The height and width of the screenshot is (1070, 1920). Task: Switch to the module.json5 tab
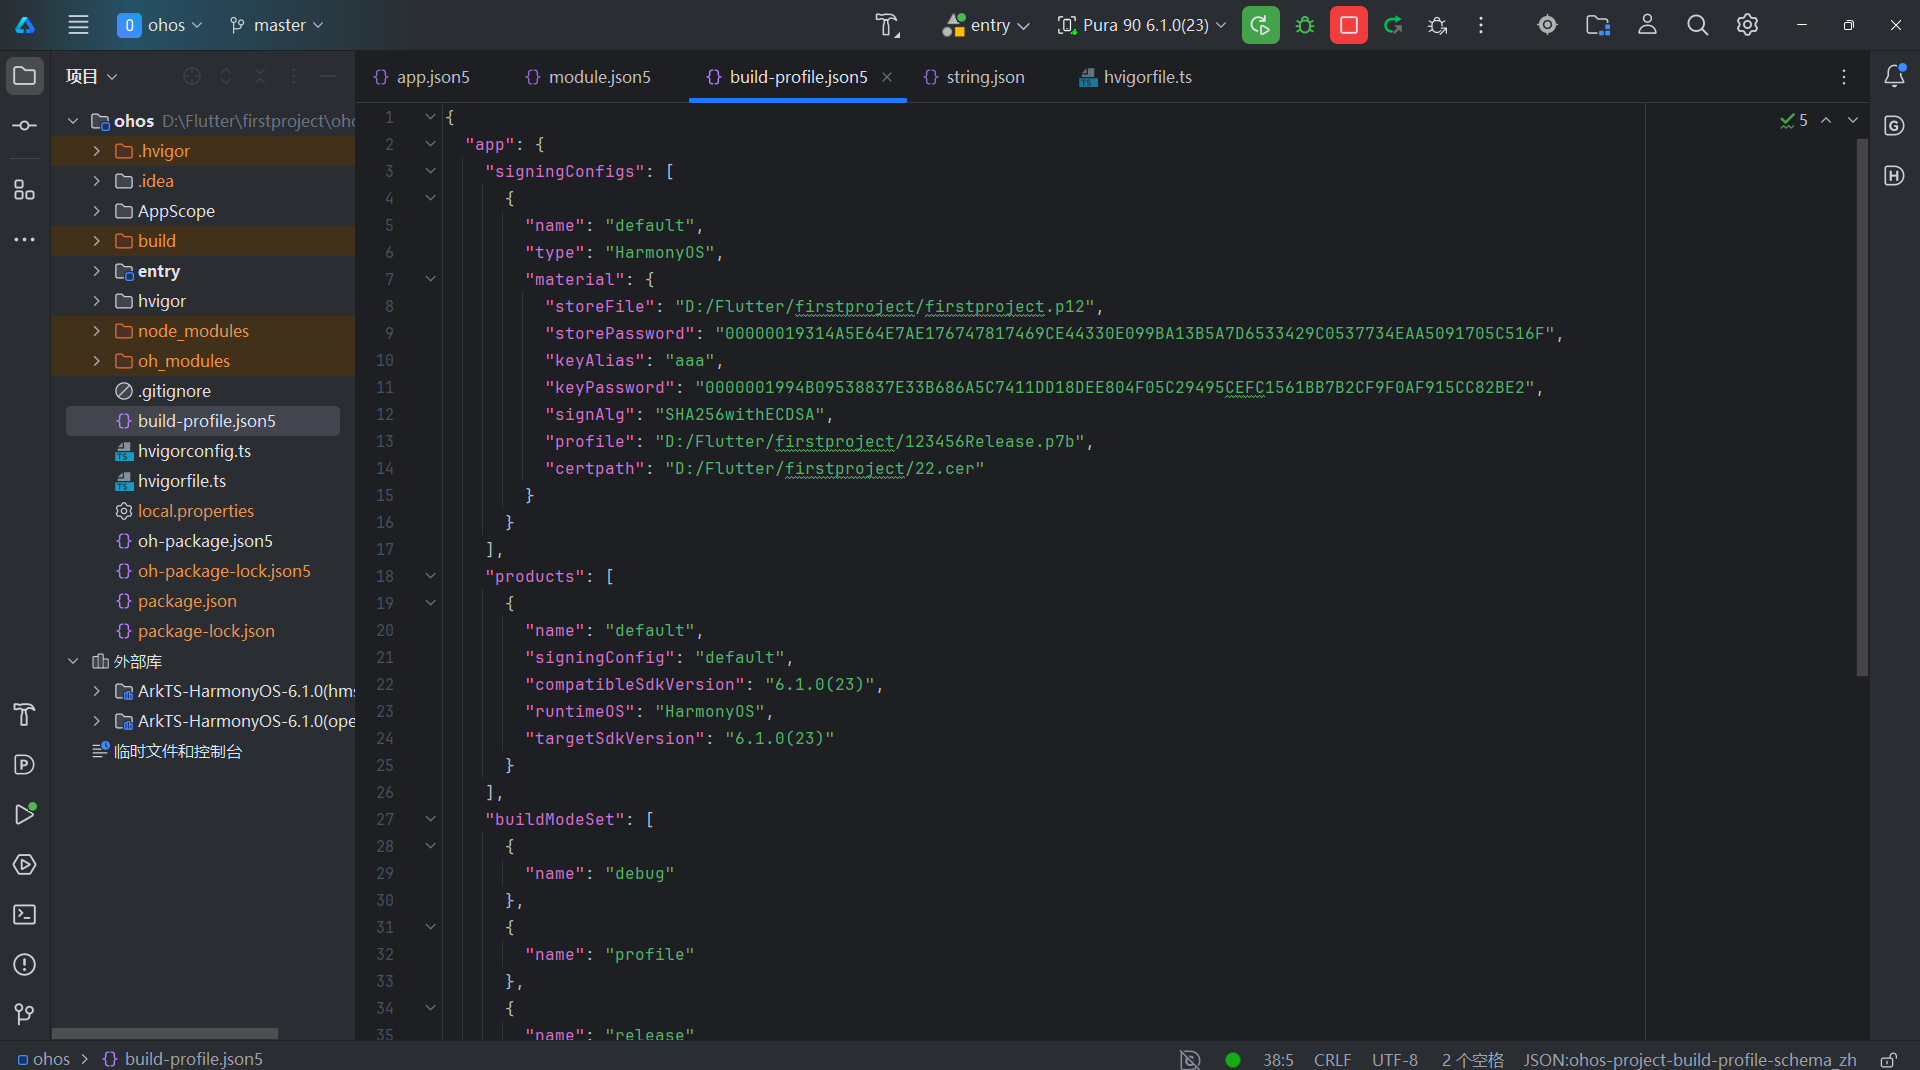click(588, 77)
